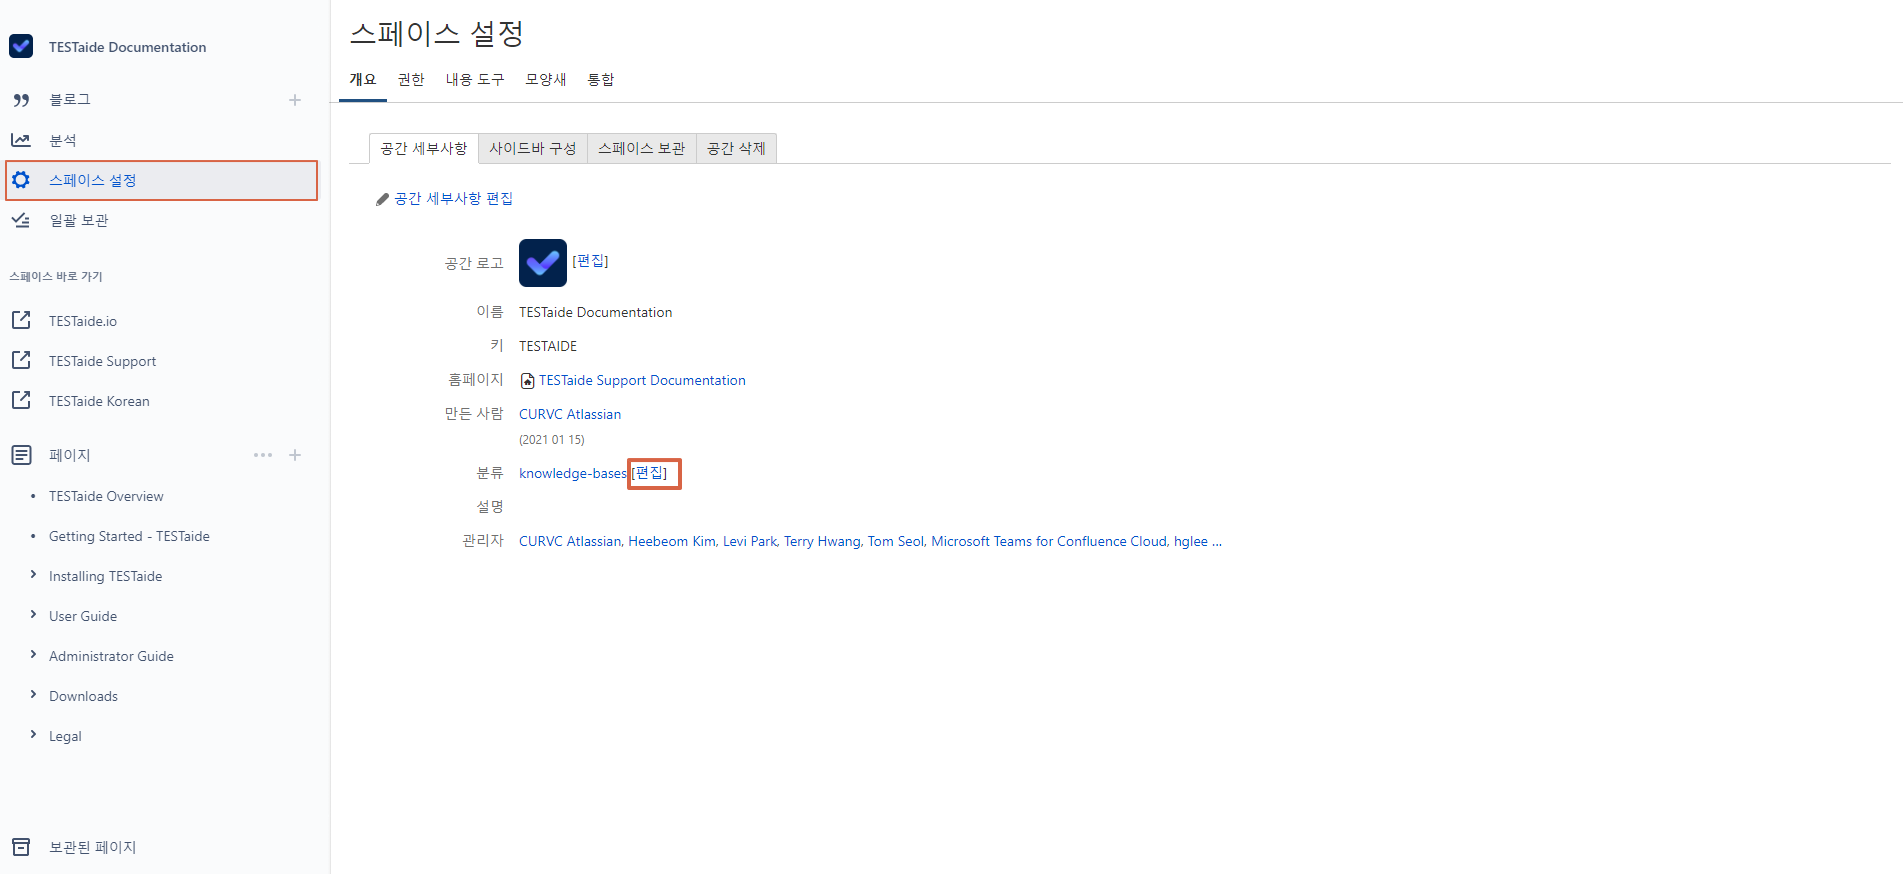
Task: Open the three-dot menu beside 페이지
Action: point(263,455)
